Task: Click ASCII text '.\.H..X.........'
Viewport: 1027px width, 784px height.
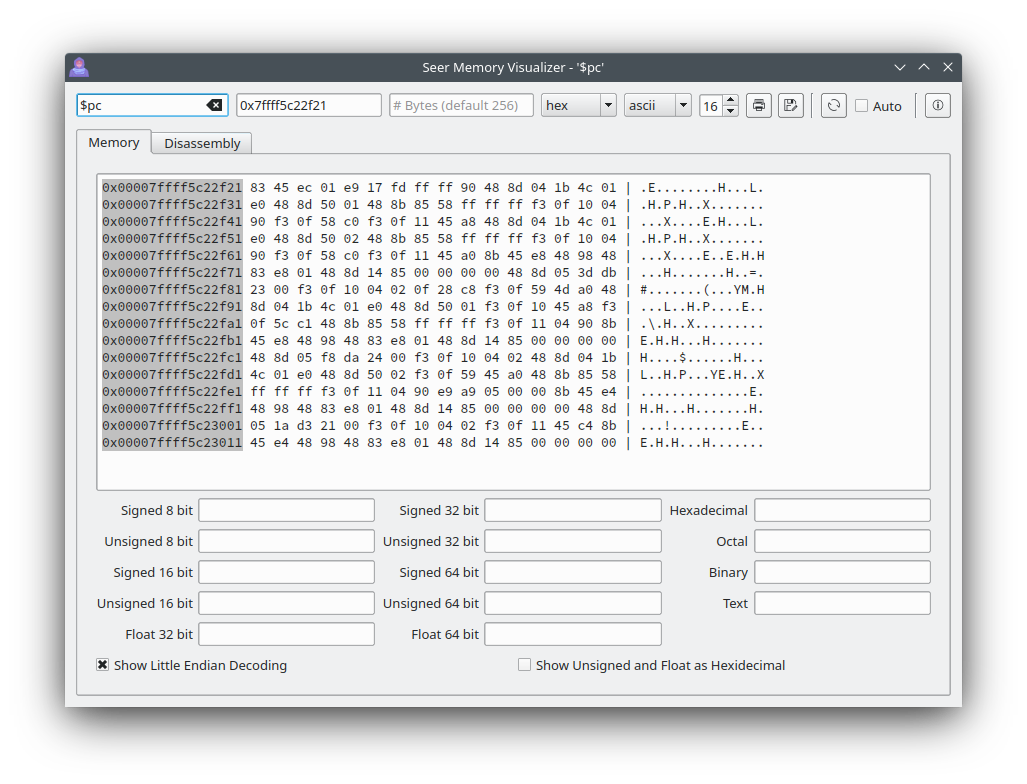Action: pyautogui.click(x=702, y=324)
